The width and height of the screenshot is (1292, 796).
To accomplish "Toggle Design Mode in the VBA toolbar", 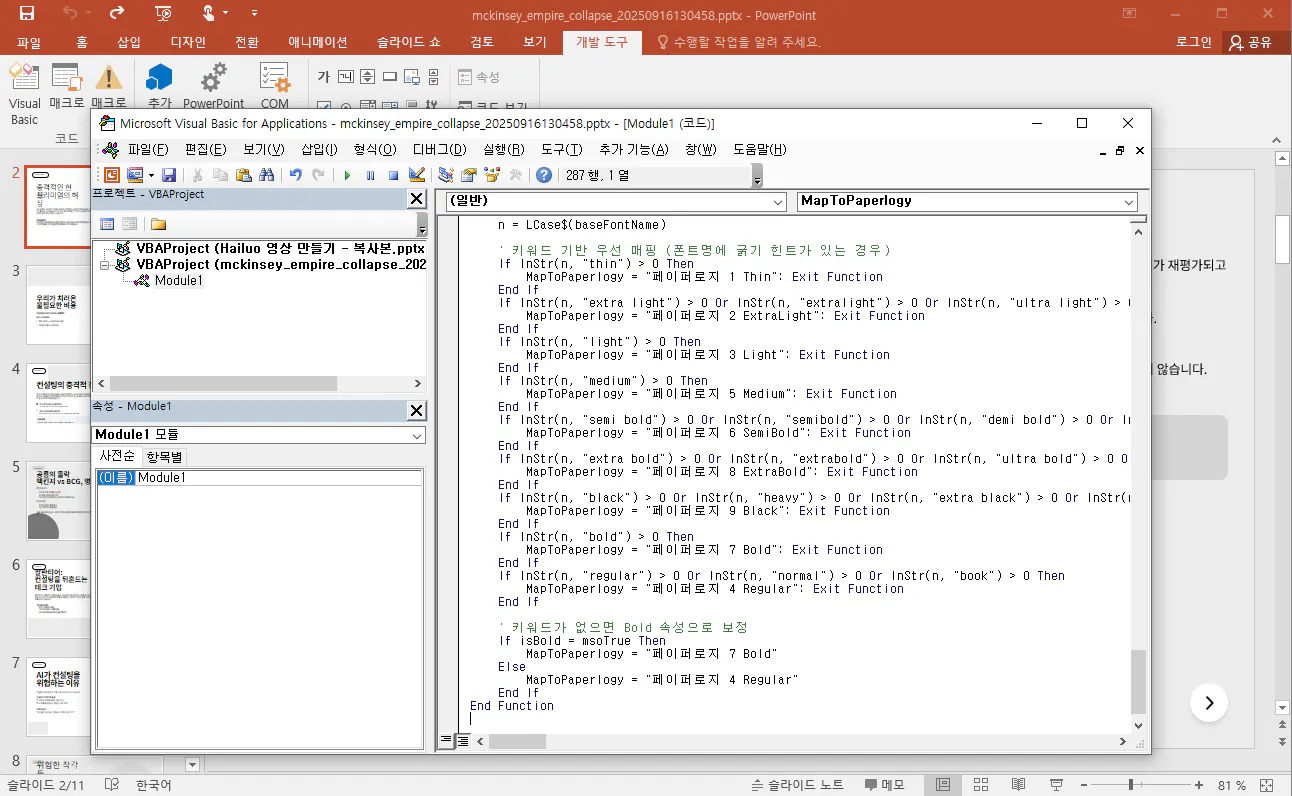I will (417, 175).
